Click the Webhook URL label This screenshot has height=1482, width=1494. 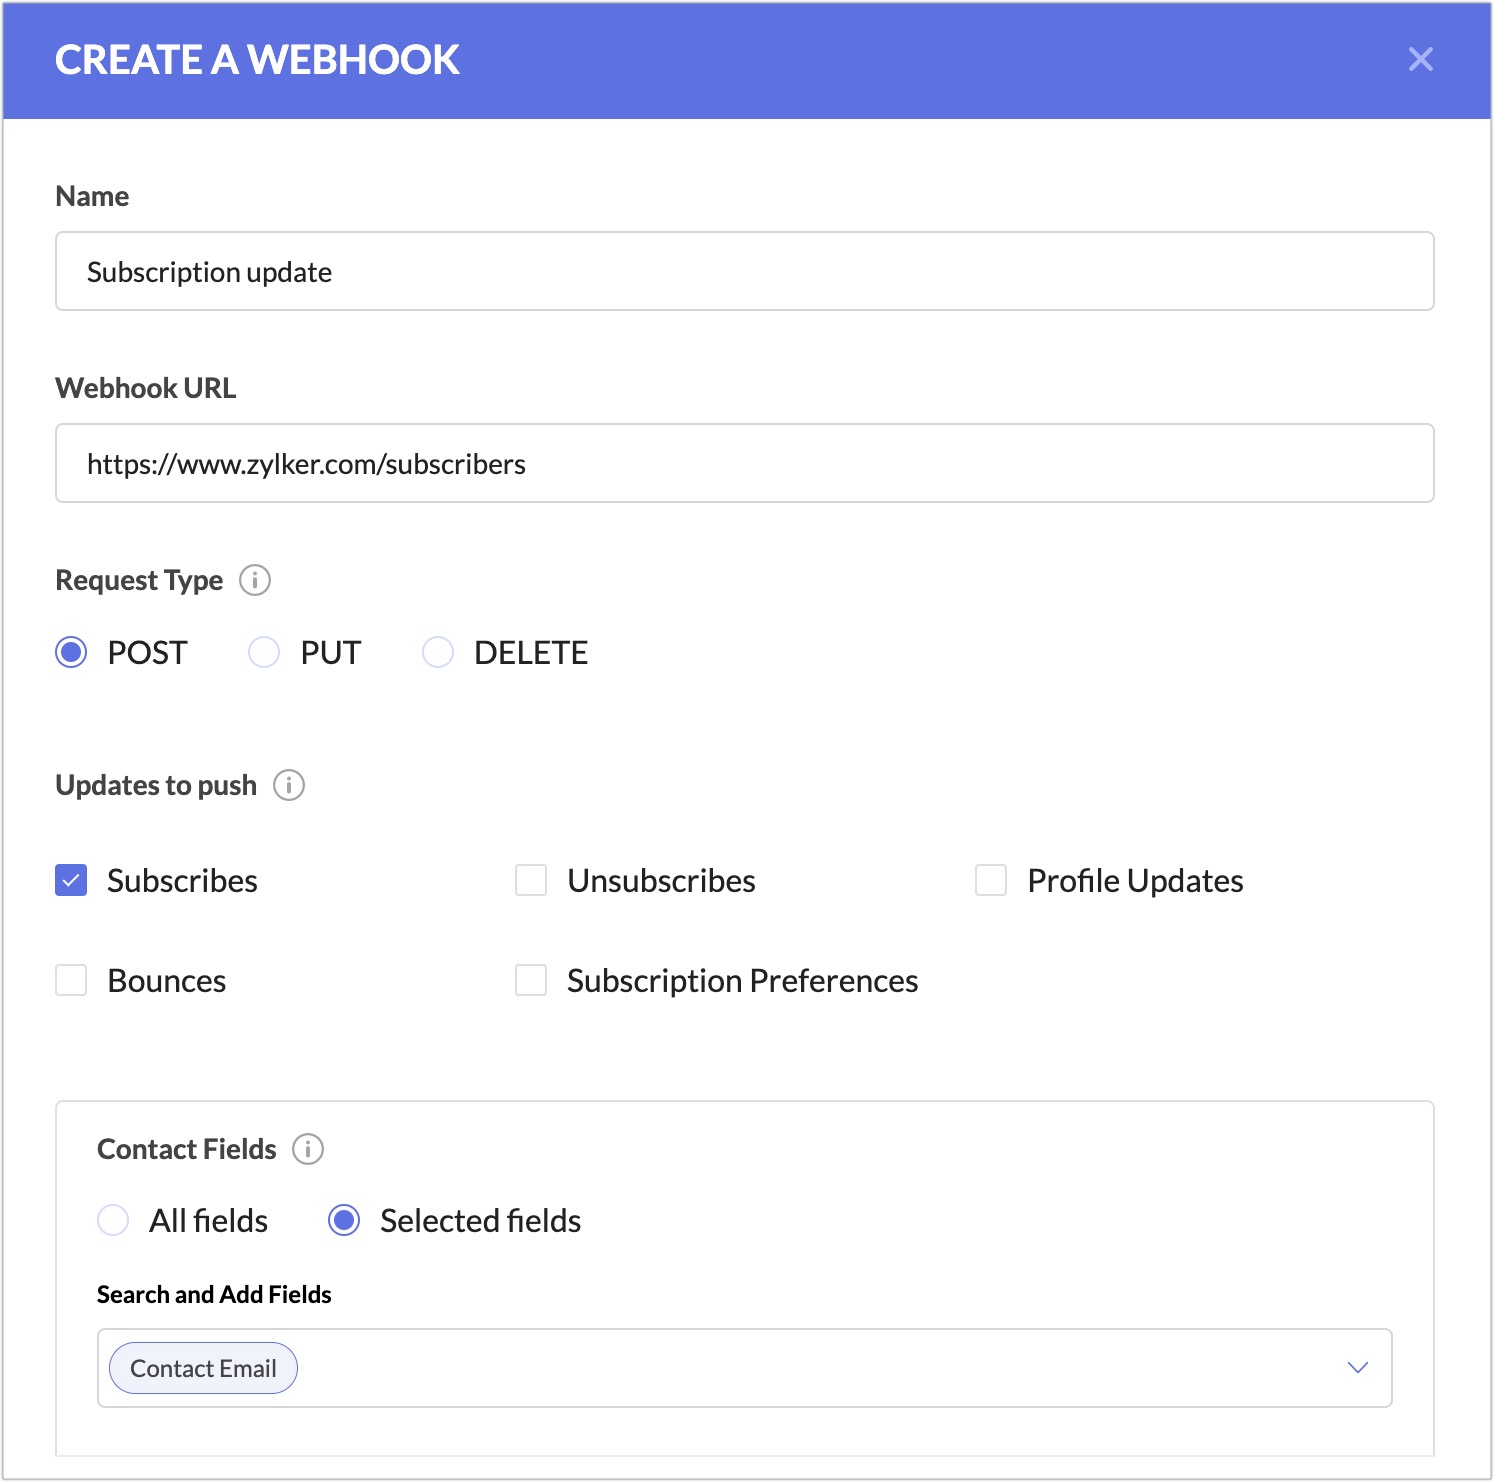tap(146, 388)
